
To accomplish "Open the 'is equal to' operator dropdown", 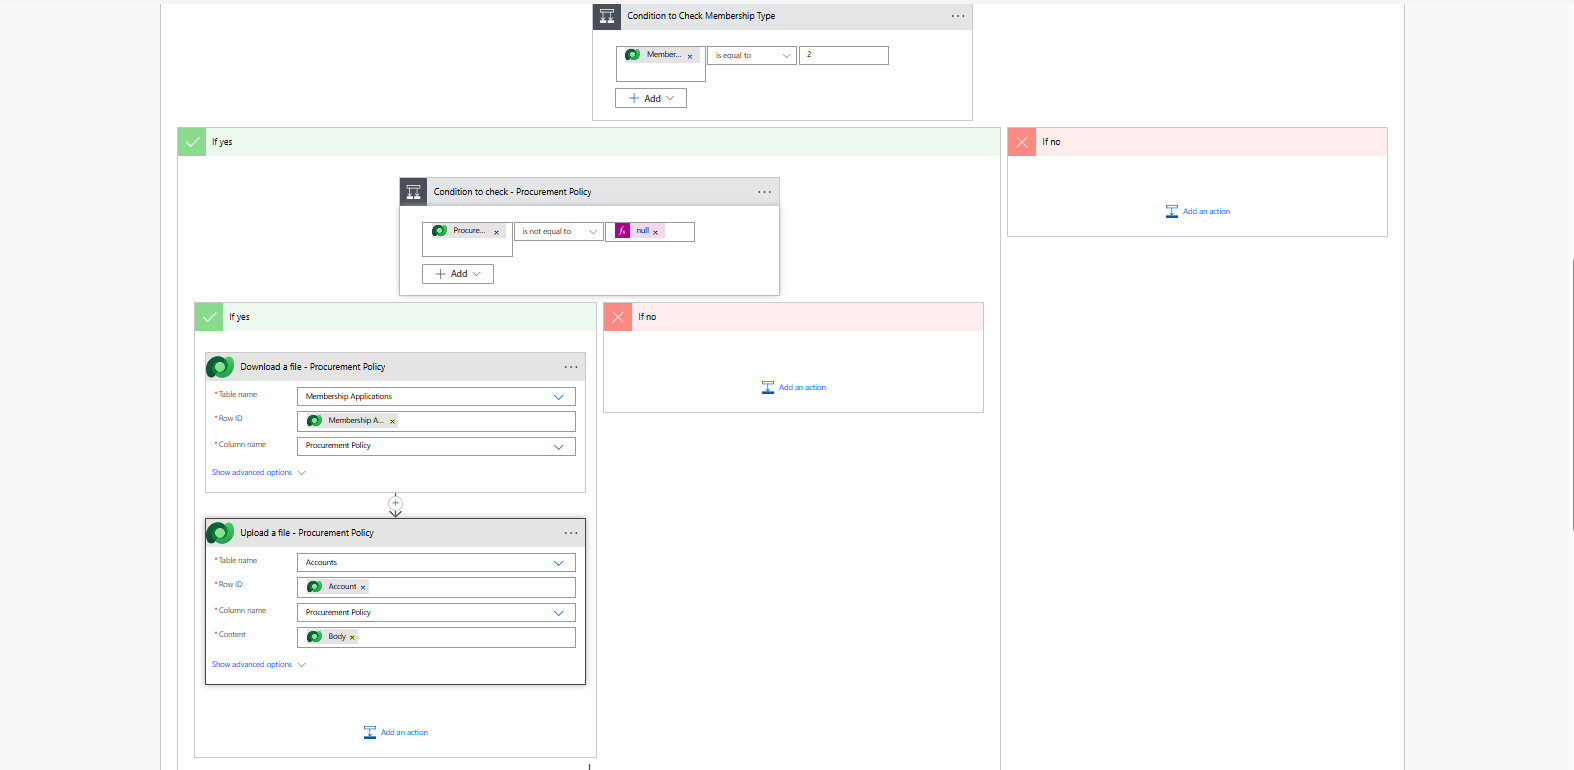I will [752, 56].
